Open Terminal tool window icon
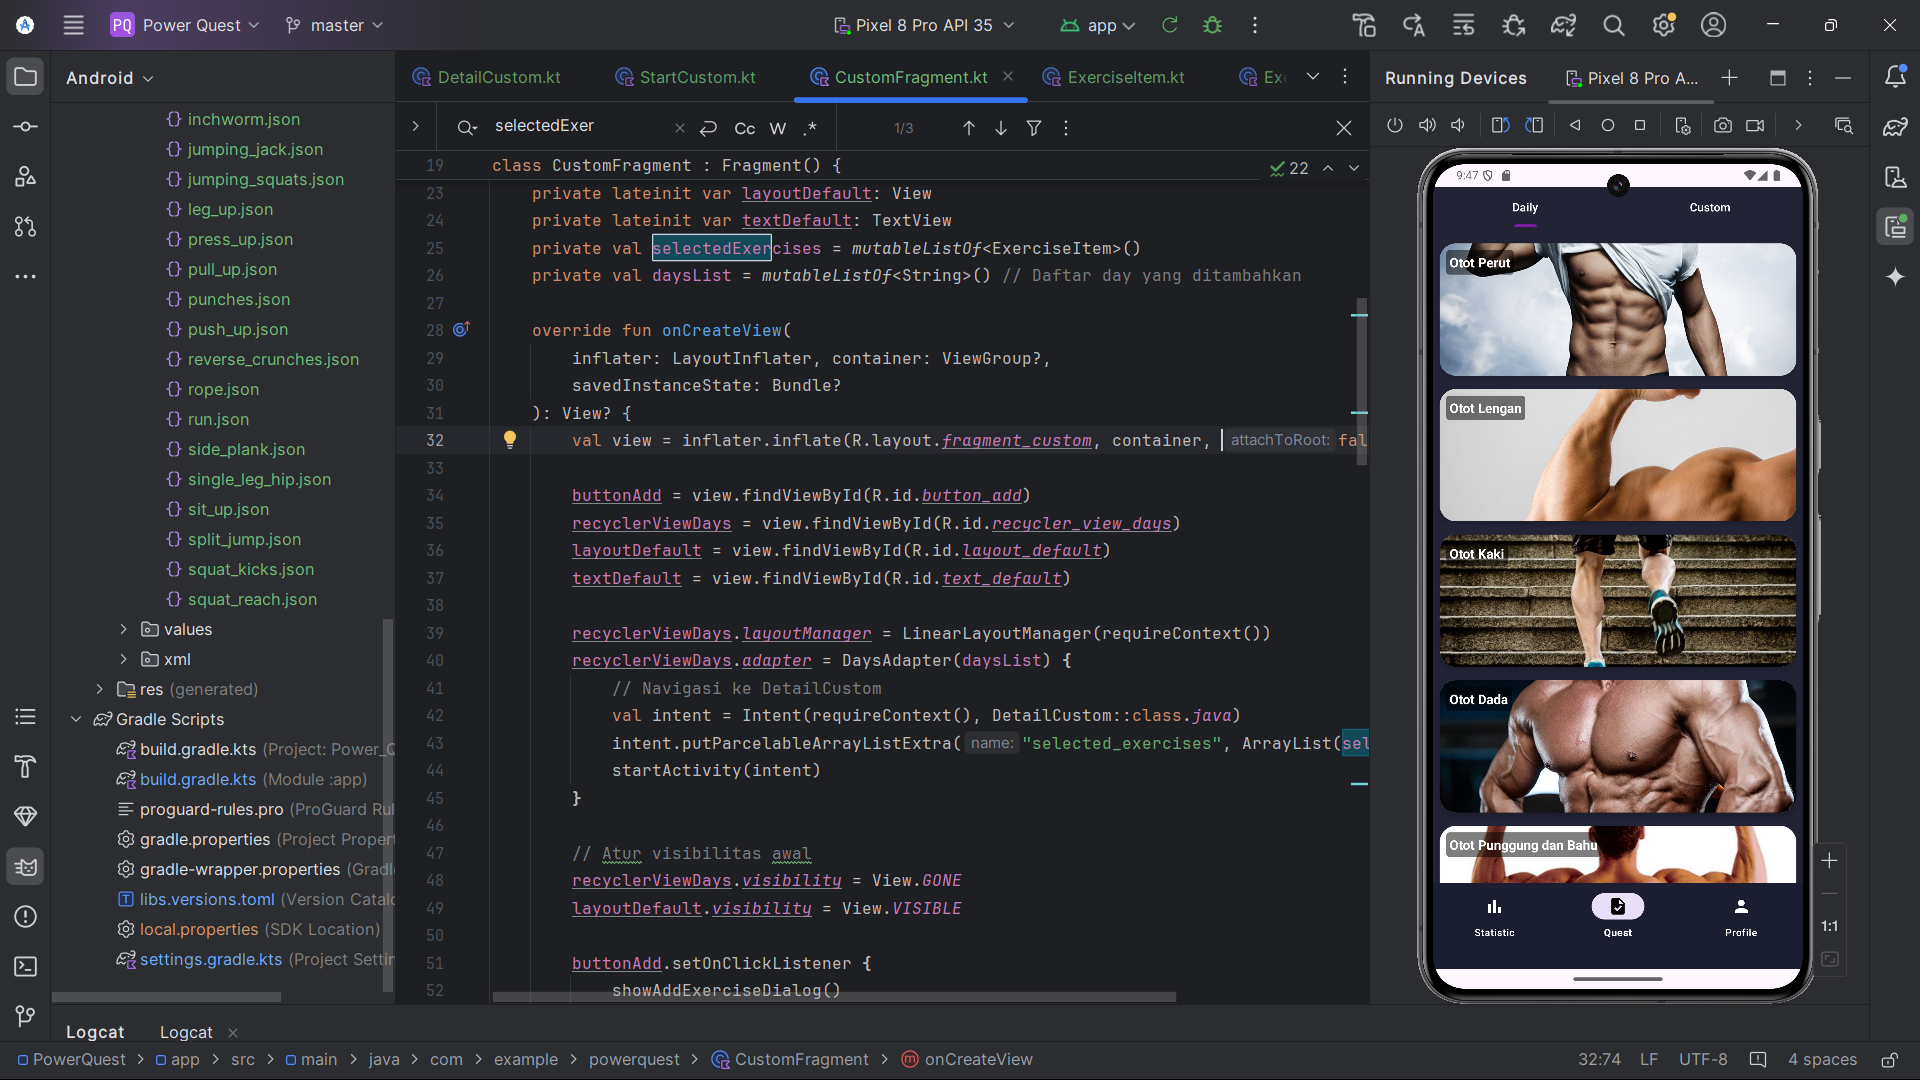 point(26,967)
